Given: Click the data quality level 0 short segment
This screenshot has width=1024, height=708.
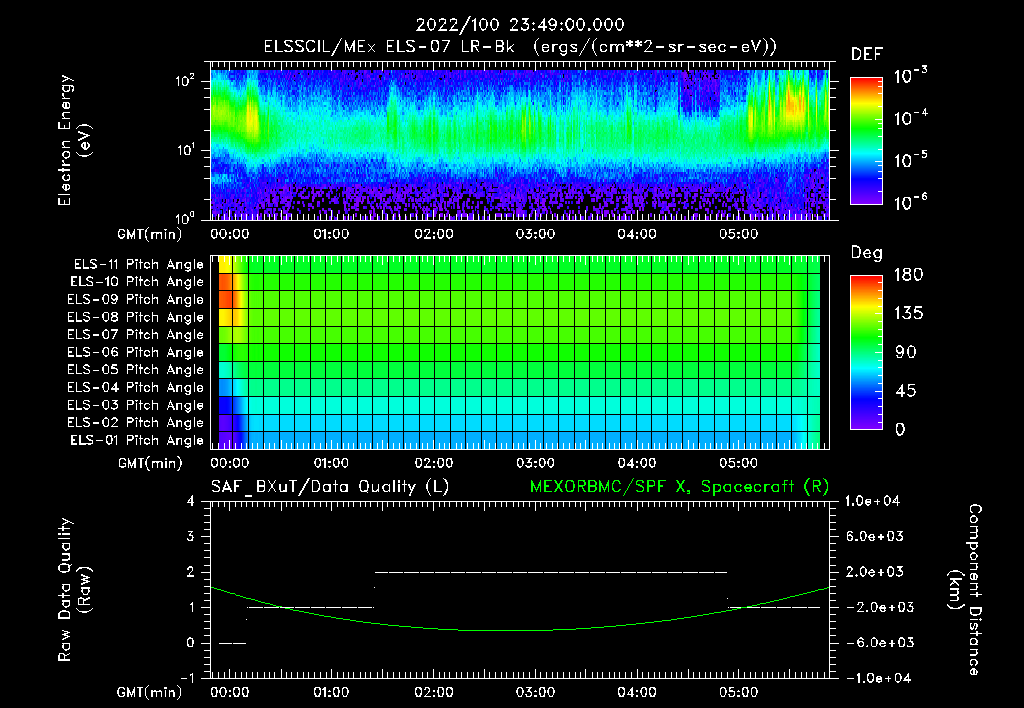Looking at the screenshot, I should tap(232, 643).
